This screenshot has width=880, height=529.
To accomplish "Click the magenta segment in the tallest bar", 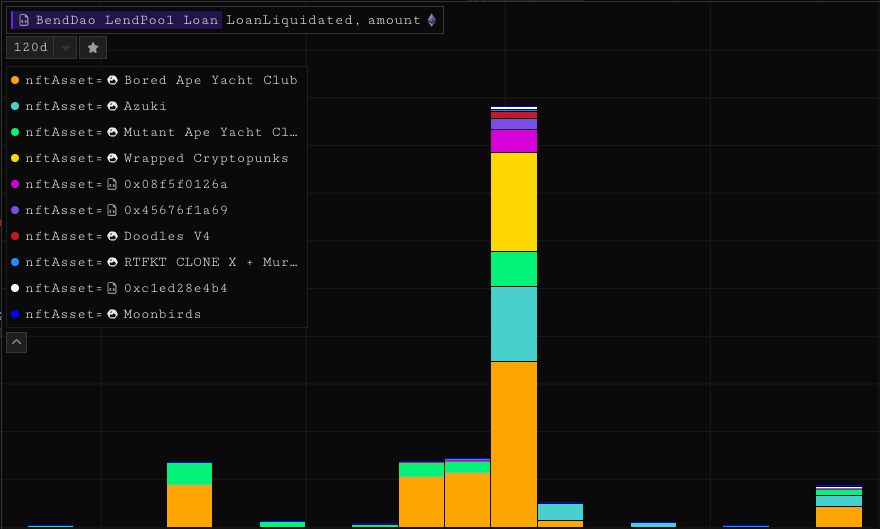I will [514, 141].
